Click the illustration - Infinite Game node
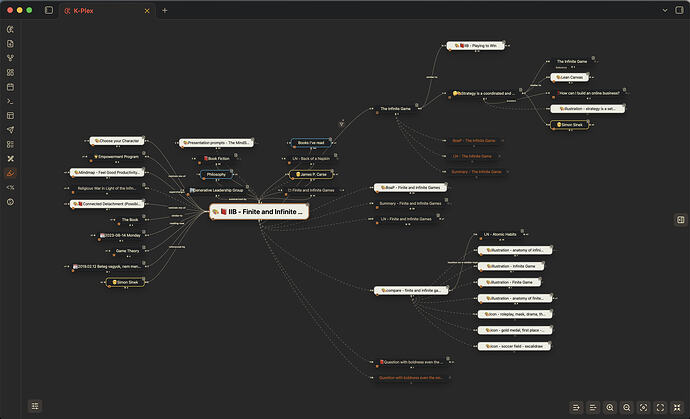The height and width of the screenshot is (419, 690). point(511,266)
